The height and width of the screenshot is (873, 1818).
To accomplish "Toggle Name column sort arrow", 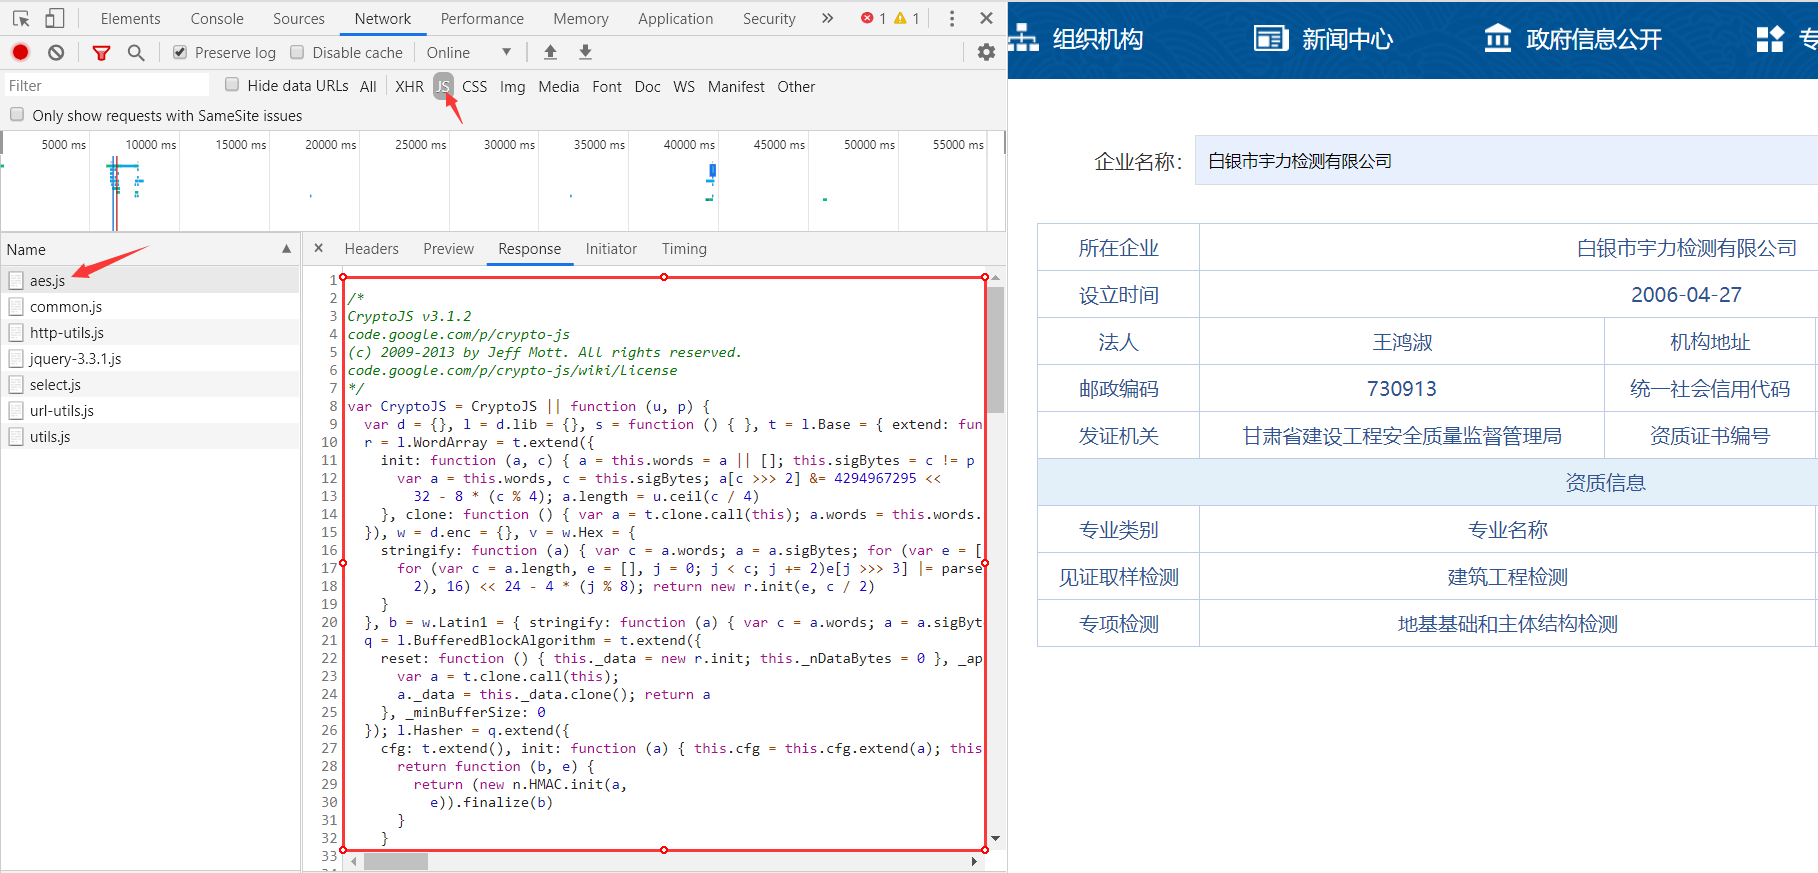I will tap(286, 249).
